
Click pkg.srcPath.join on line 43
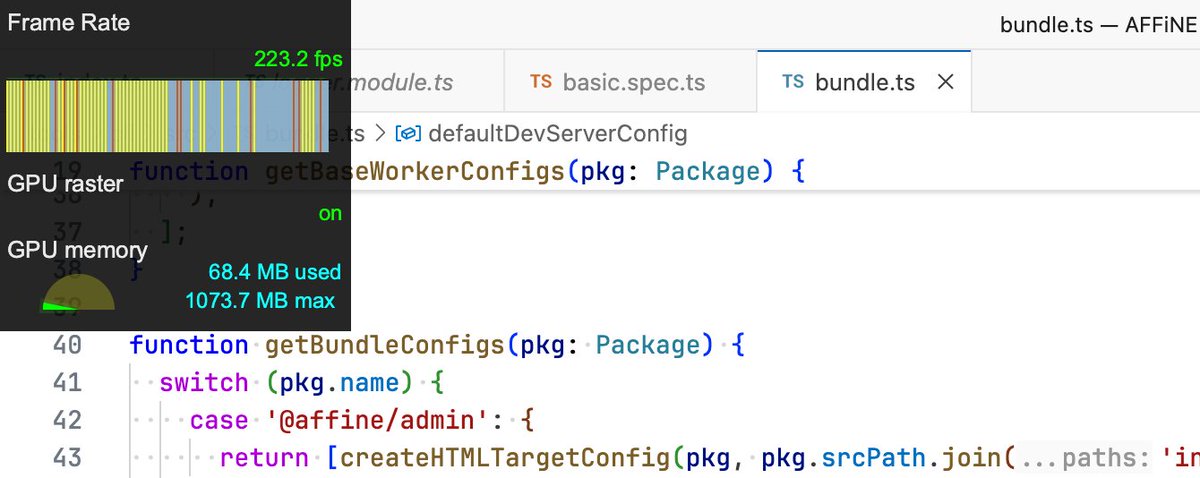[x=880, y=459]
